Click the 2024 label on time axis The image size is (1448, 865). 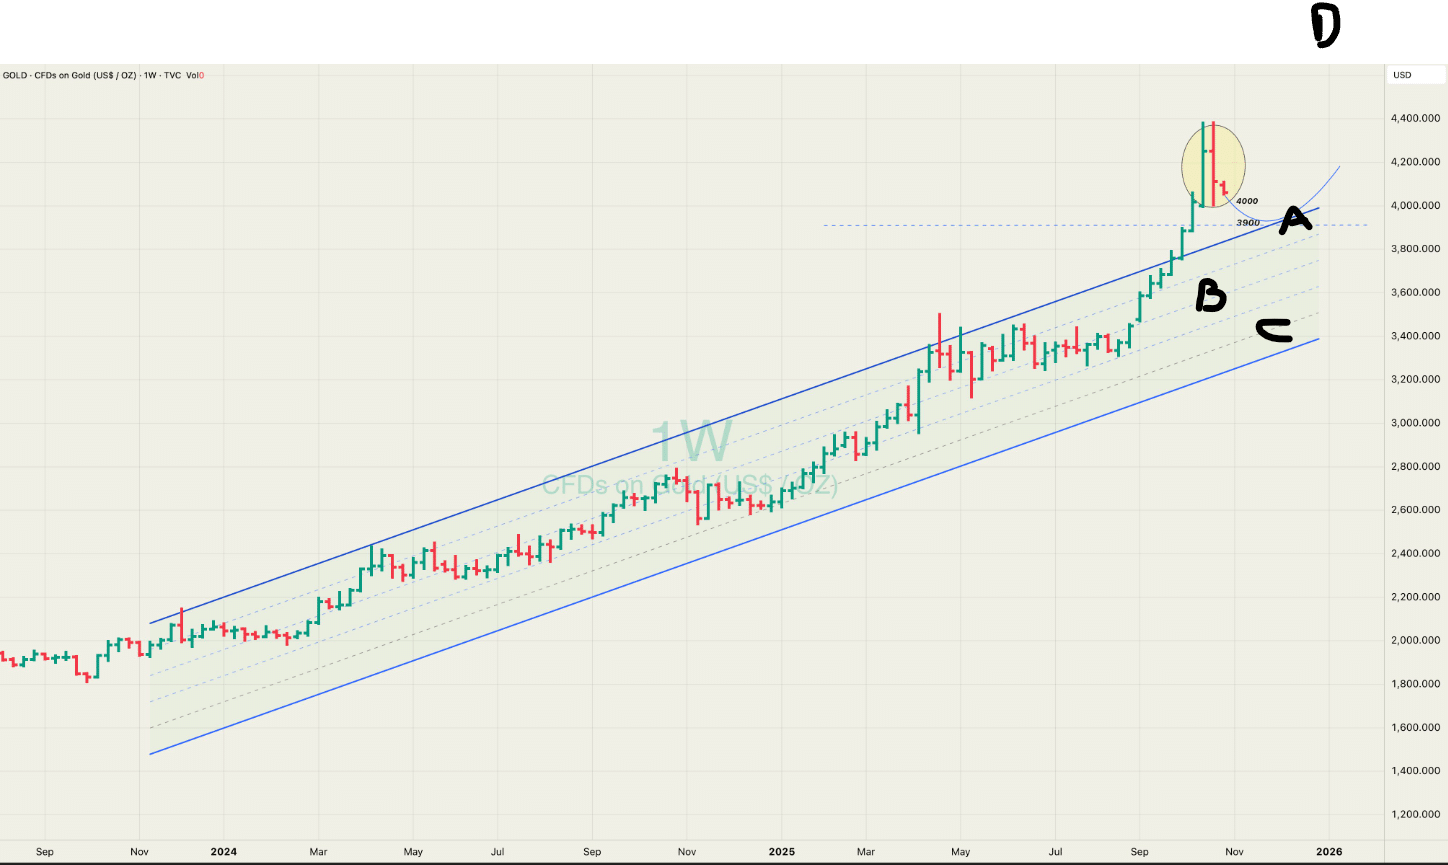point(223,852)
